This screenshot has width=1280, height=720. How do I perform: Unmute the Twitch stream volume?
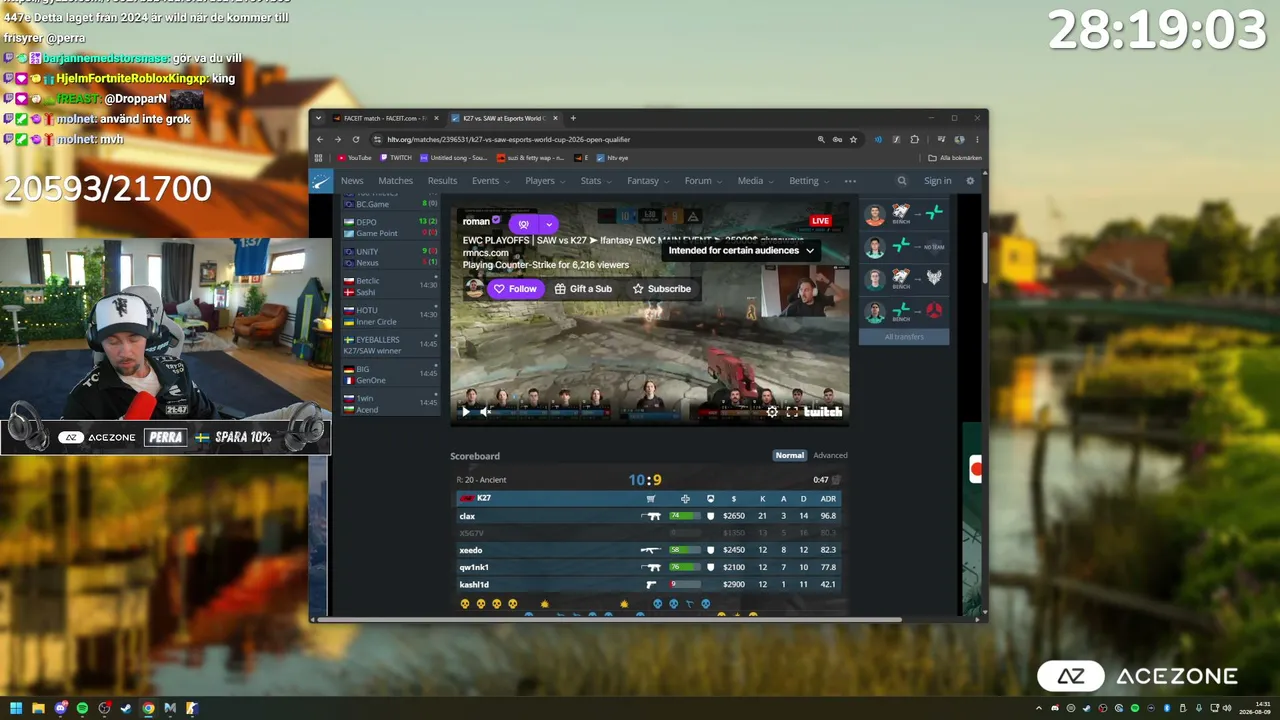point(485,411)
